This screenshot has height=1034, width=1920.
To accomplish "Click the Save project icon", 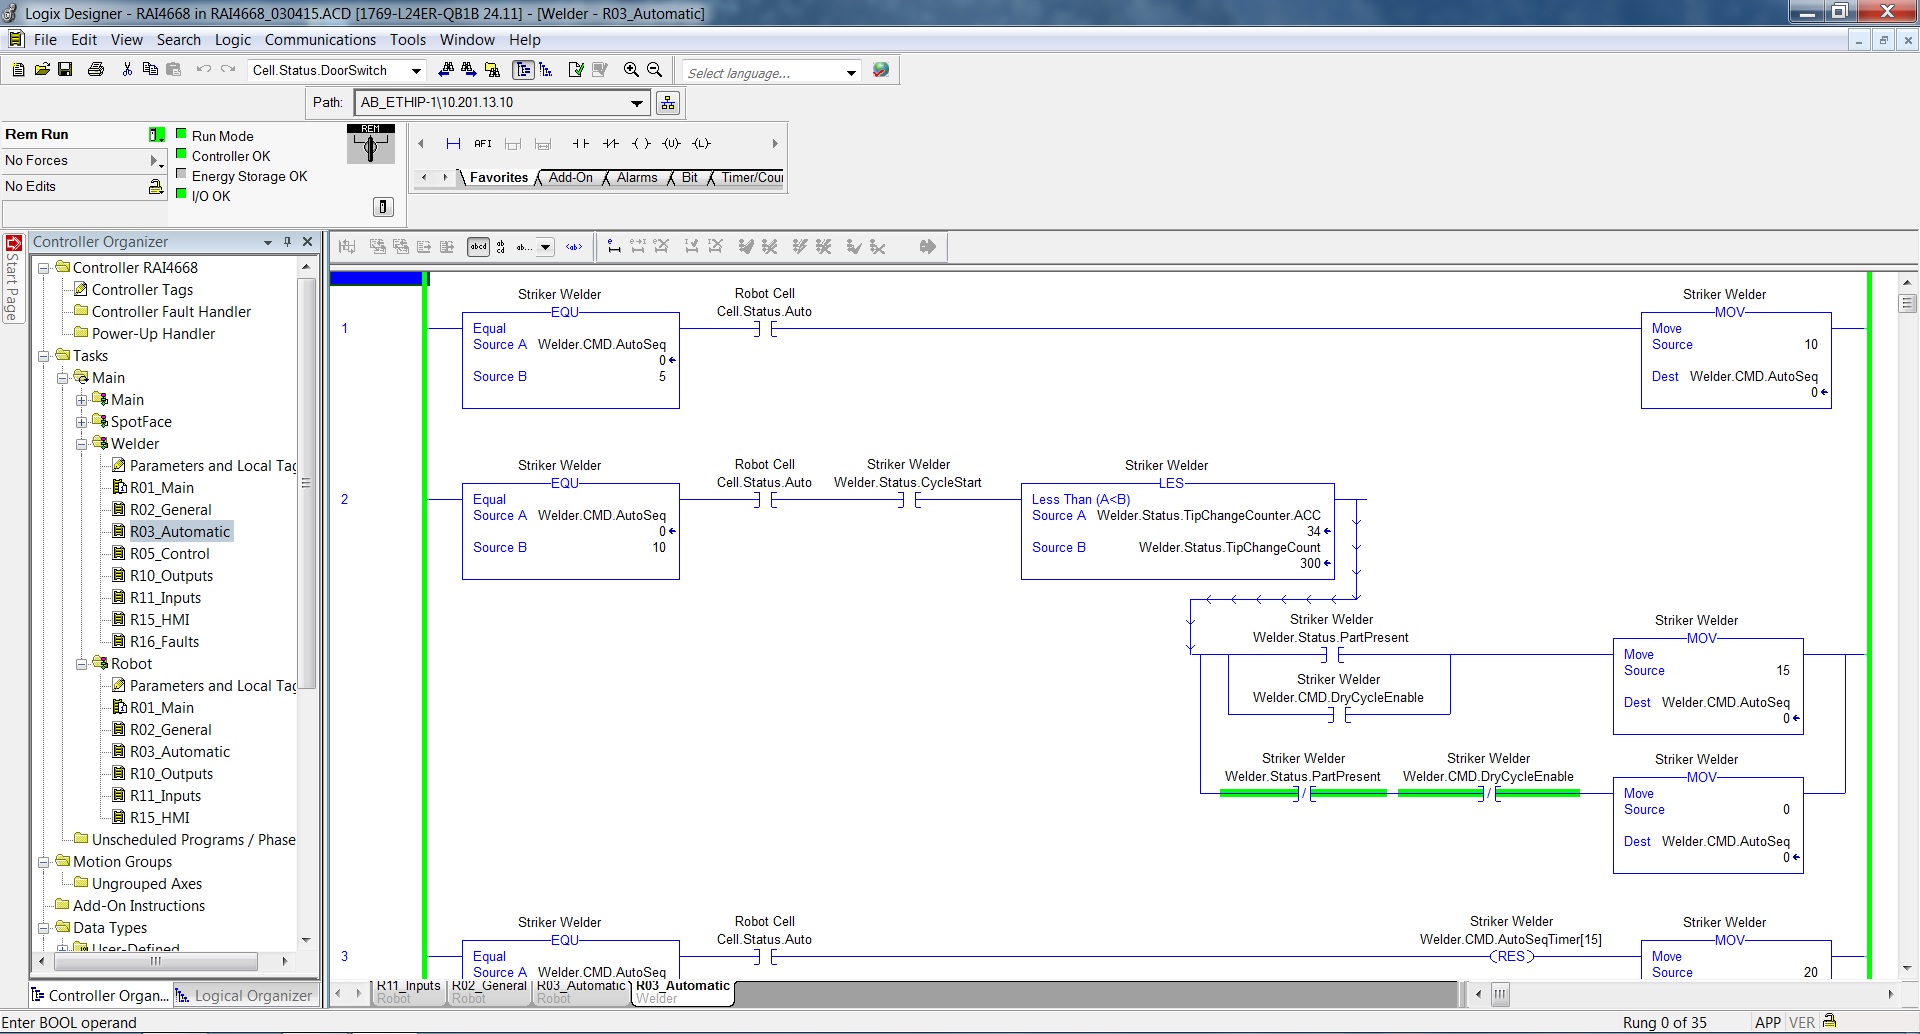I will pyautogui.click(x=65, y=70).
